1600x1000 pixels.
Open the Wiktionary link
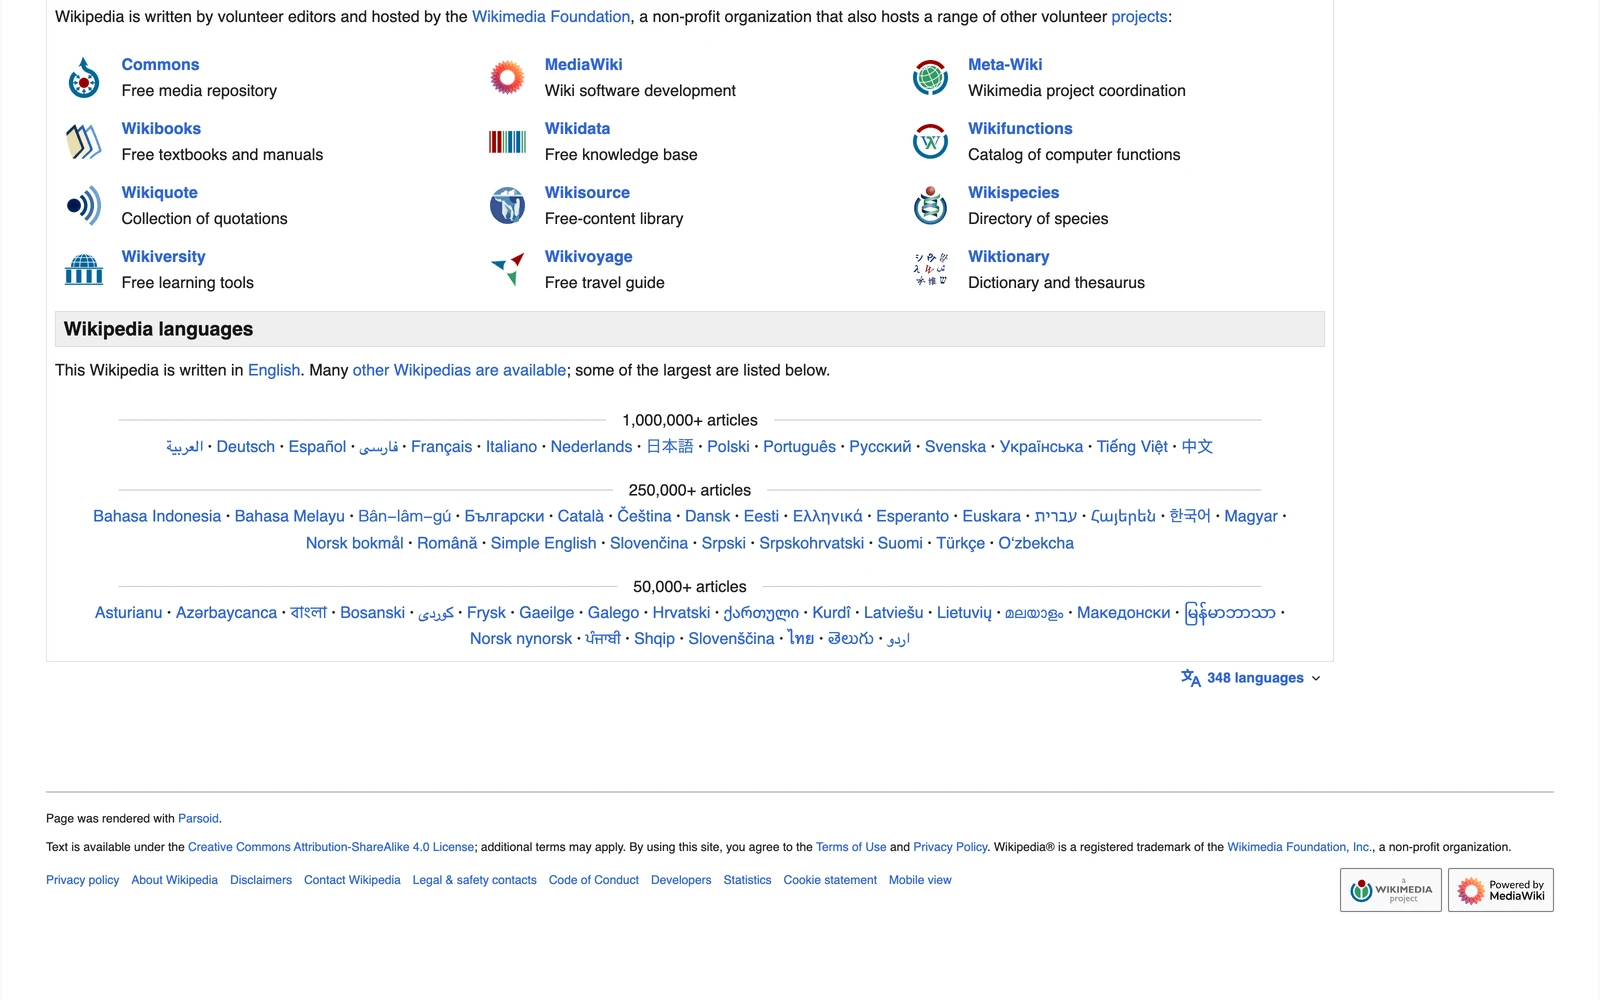pyautogui.click(x=1008, y=256)
